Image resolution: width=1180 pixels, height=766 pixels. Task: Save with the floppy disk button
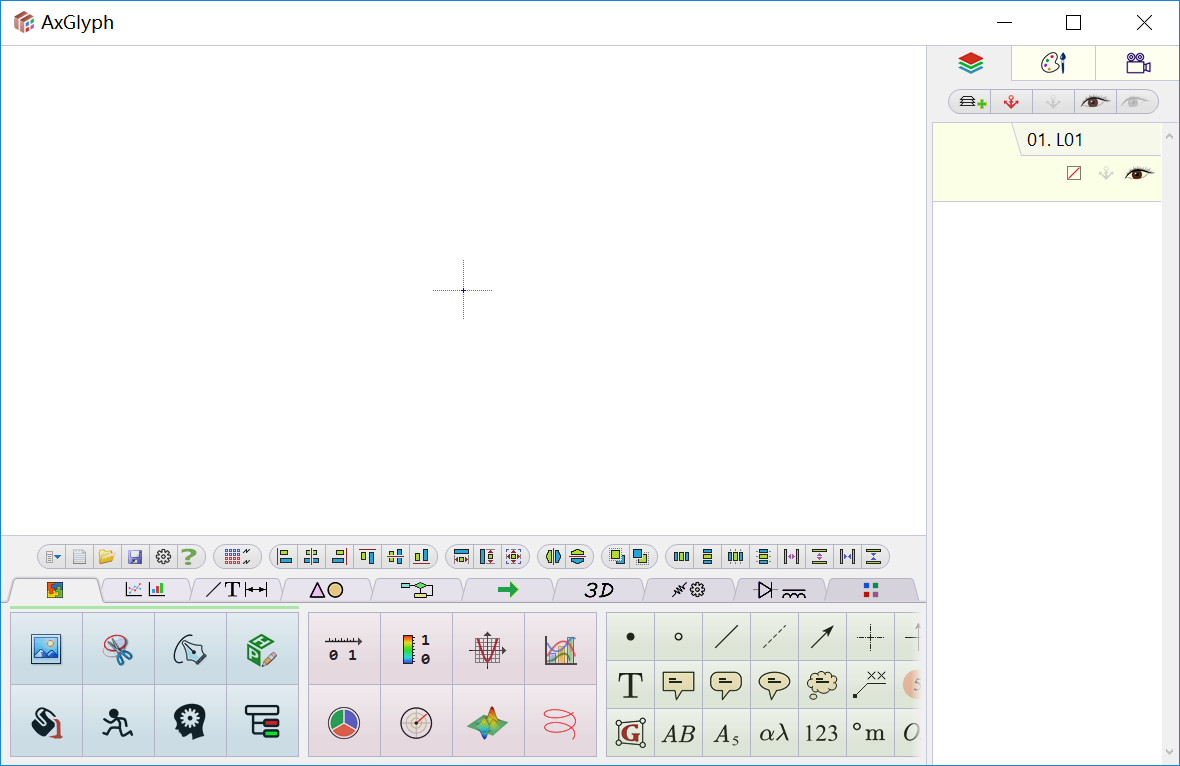click(x=135, y=557)
